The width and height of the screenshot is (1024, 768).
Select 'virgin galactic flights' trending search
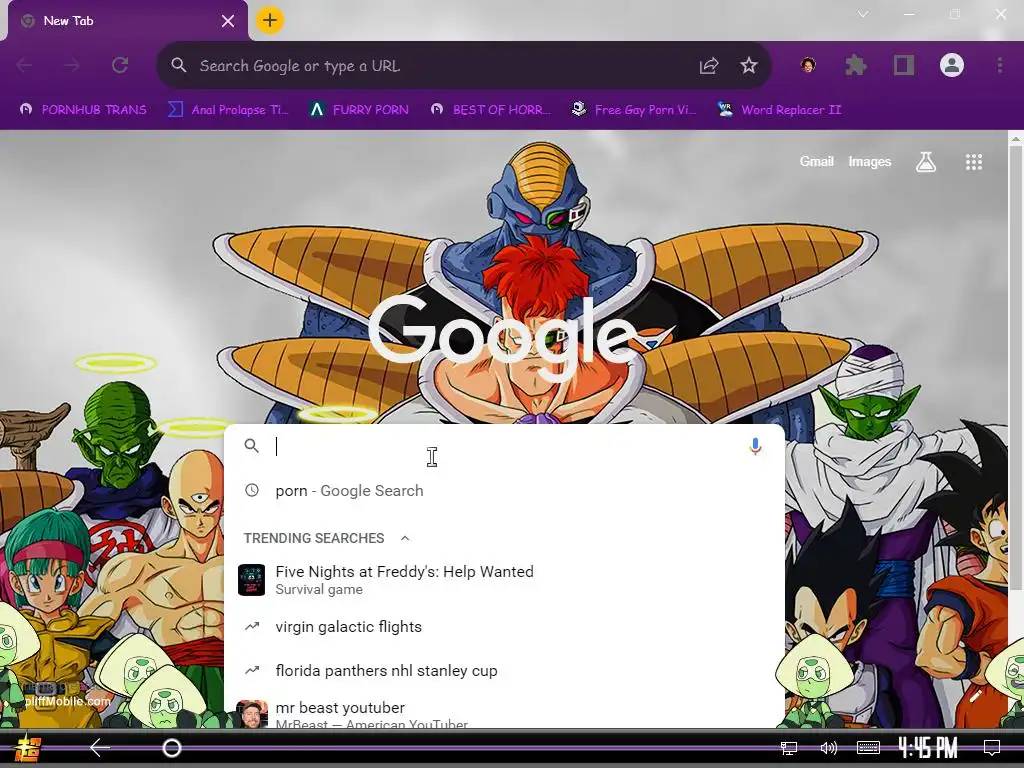[x=504, y=627]
